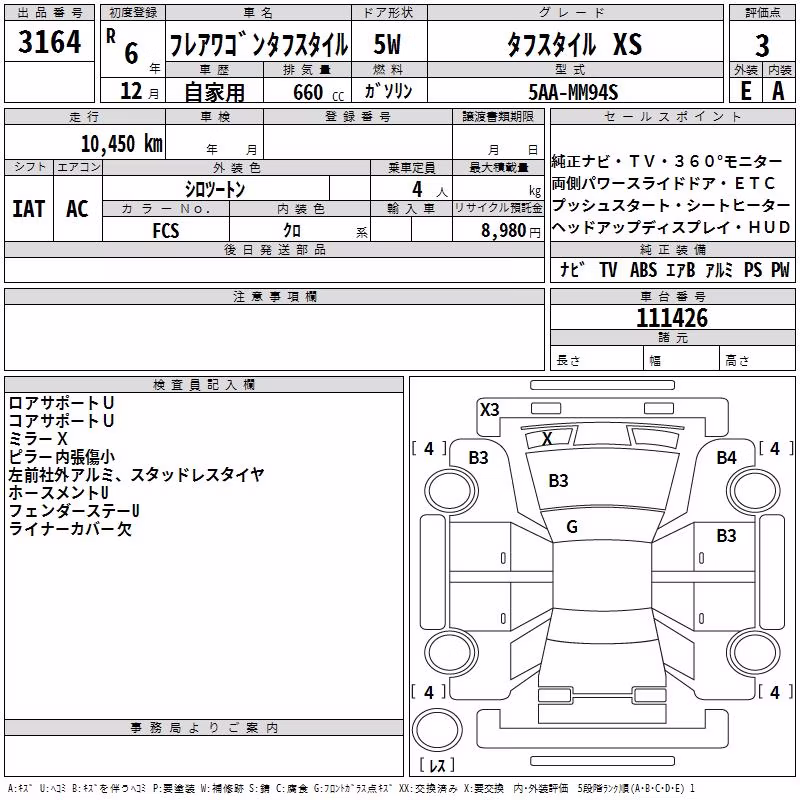Click the door type 5W
Screen dimensions: 800x800
(x=387, y=44)
